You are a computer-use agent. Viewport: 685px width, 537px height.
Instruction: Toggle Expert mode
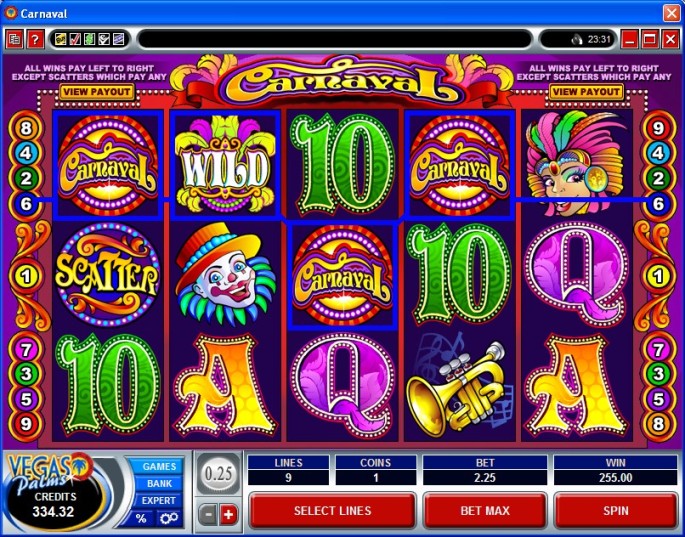[158, 500]
